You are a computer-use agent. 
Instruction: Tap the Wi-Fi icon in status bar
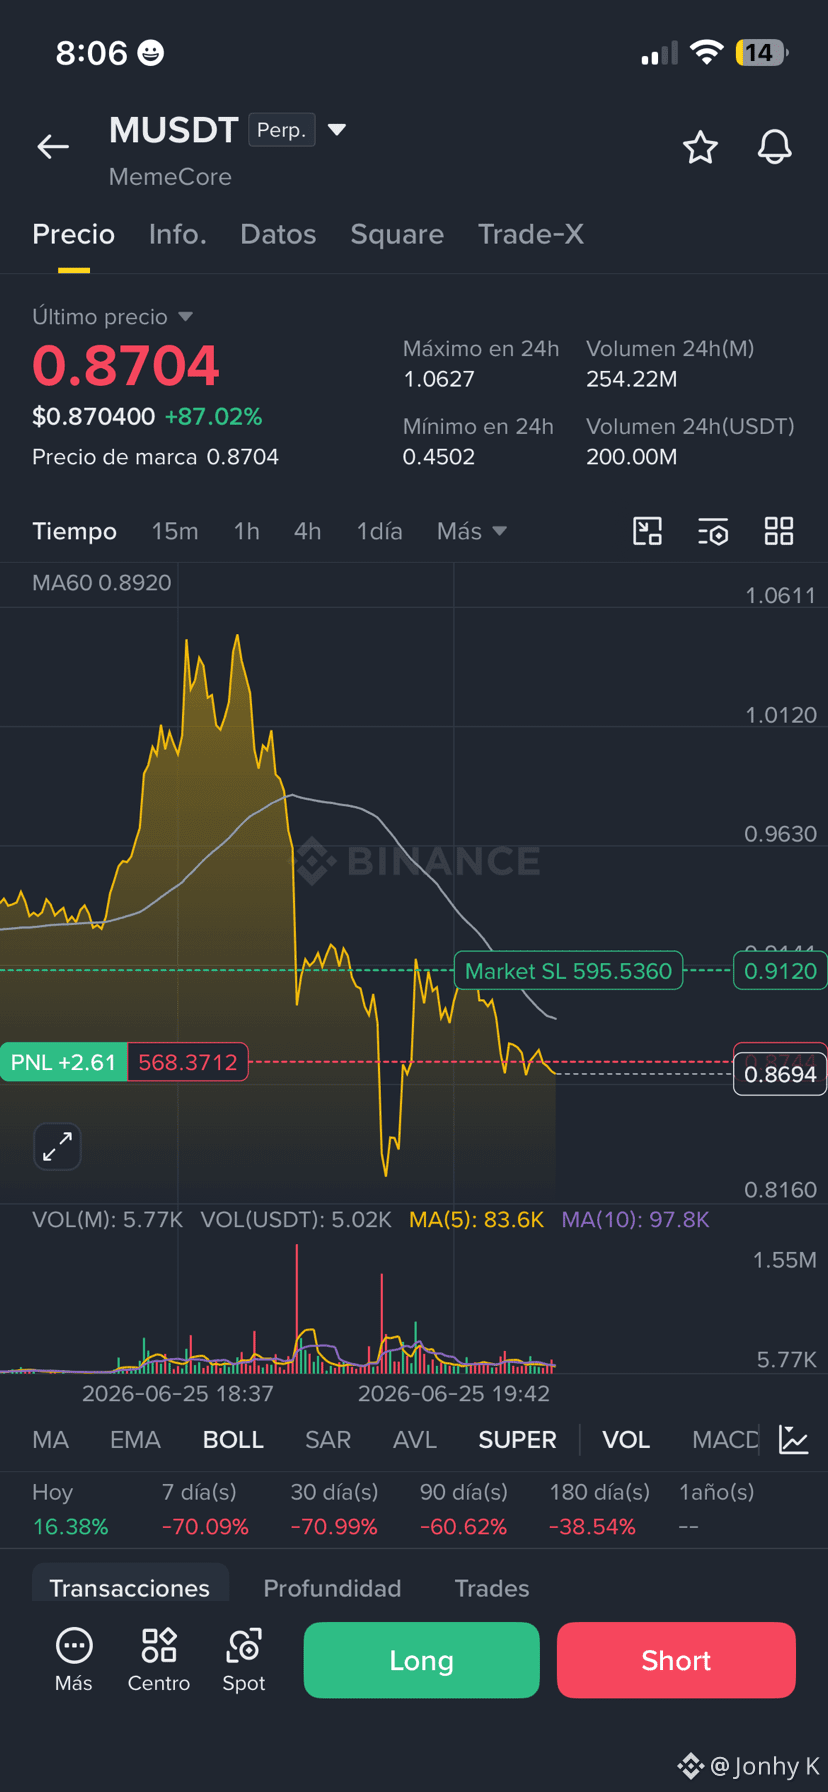pos(707,52)
